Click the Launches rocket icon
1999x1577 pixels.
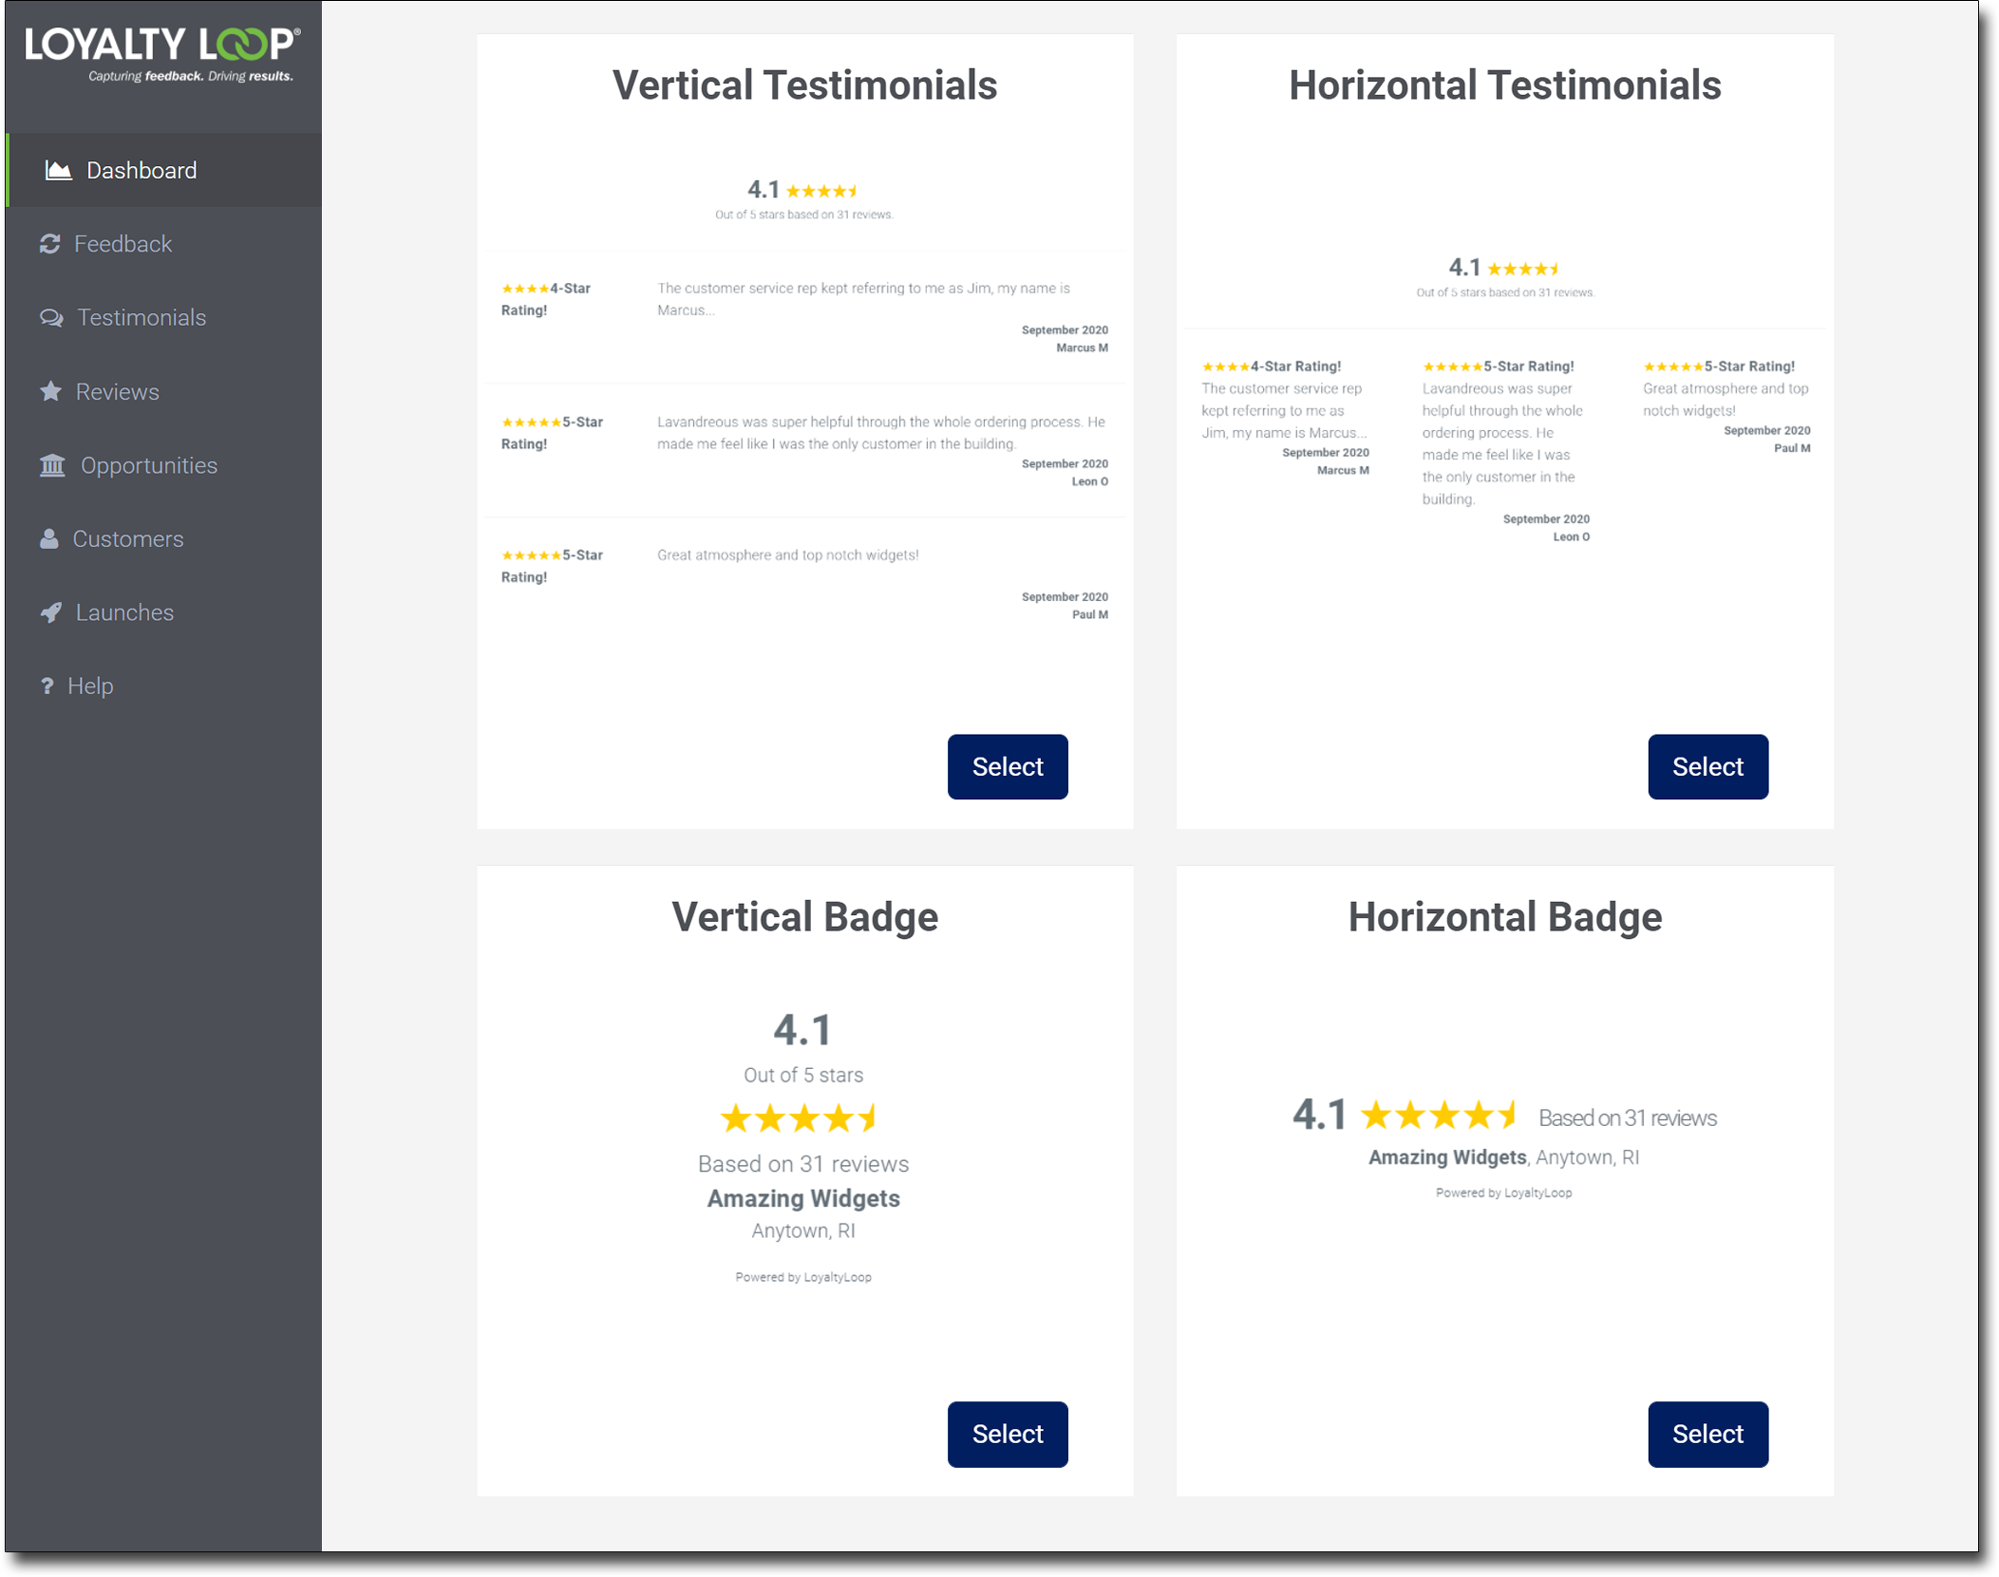pos(51,612)
